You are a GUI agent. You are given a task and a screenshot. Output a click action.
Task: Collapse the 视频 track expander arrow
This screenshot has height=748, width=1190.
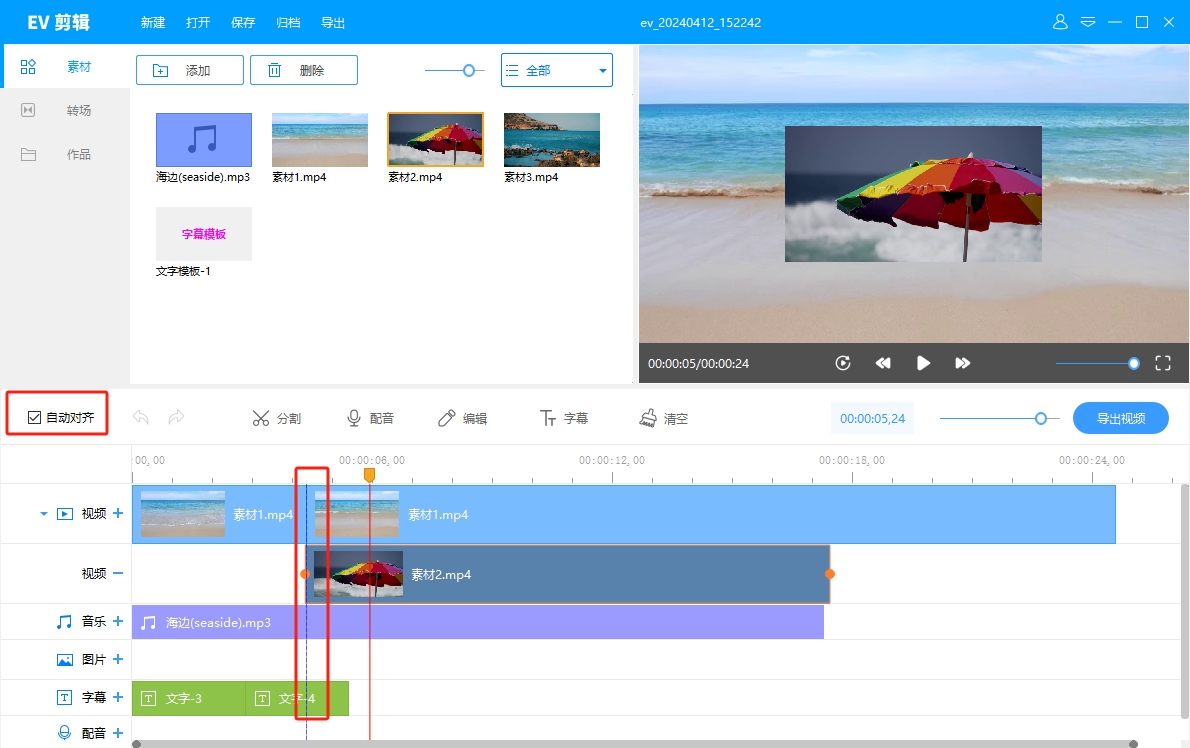click(x=43, y=514)
